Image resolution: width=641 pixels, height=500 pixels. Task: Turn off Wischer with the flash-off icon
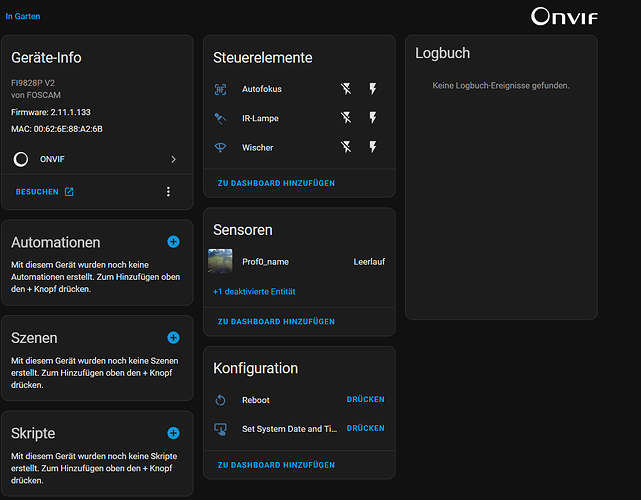346,147
